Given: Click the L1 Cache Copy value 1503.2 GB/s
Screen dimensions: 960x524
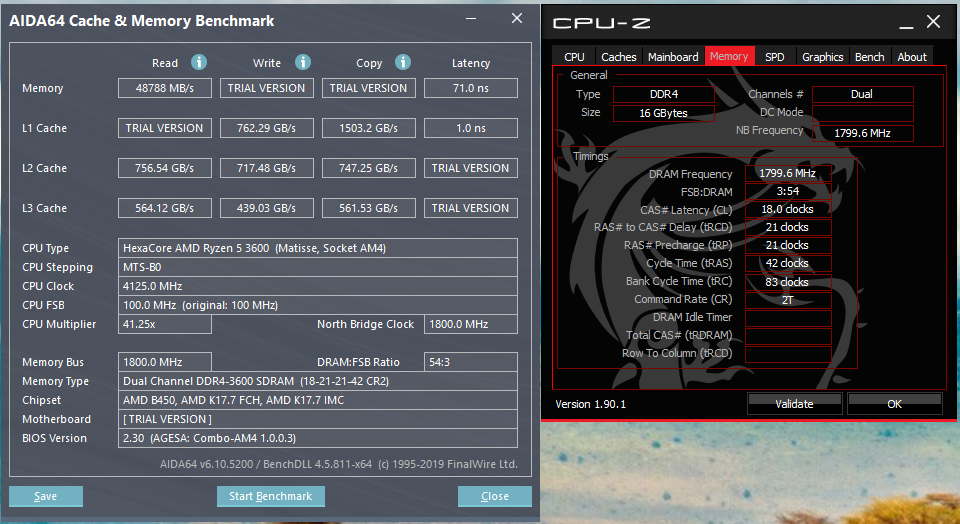Looking at the screenshot, I should pos(369,128).
